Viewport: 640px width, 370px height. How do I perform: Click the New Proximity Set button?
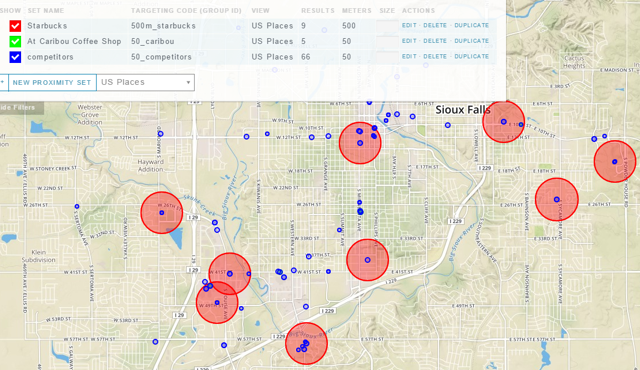52,82
